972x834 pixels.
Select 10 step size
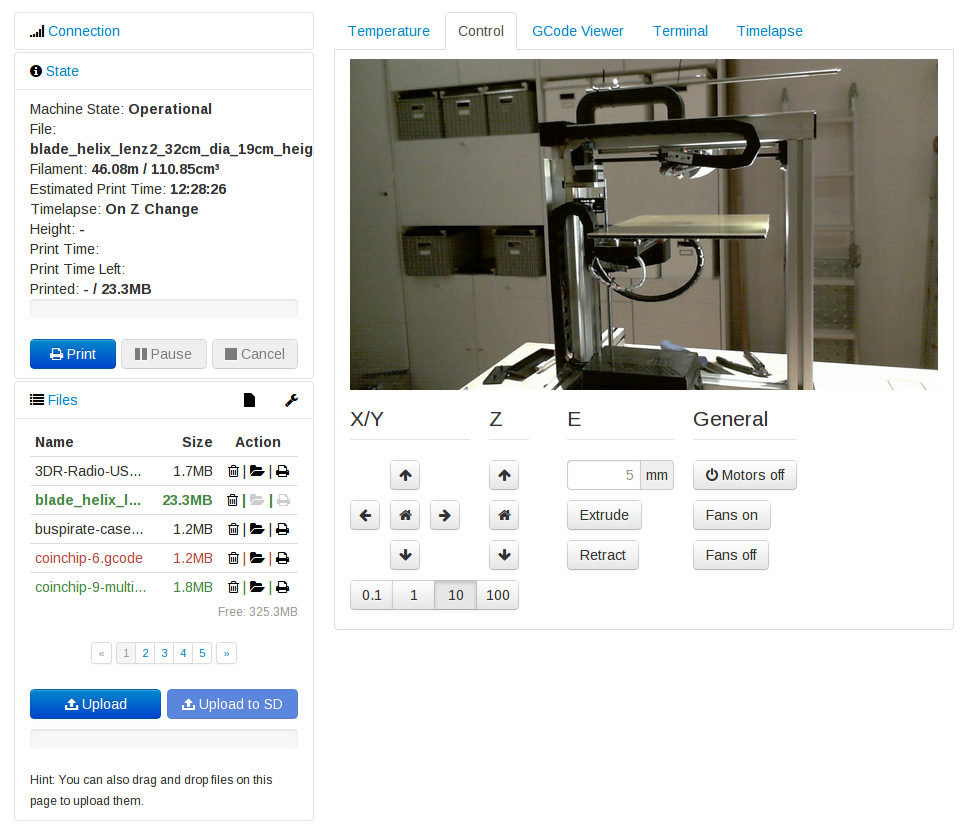coord(456,595)
